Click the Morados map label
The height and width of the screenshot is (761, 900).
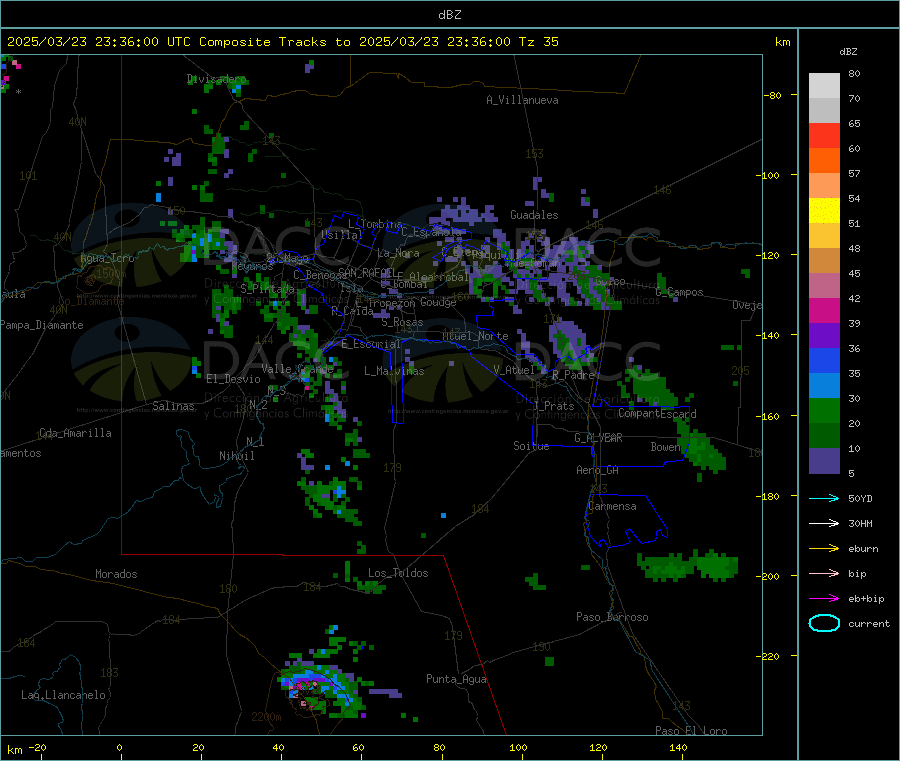point(116,574)
